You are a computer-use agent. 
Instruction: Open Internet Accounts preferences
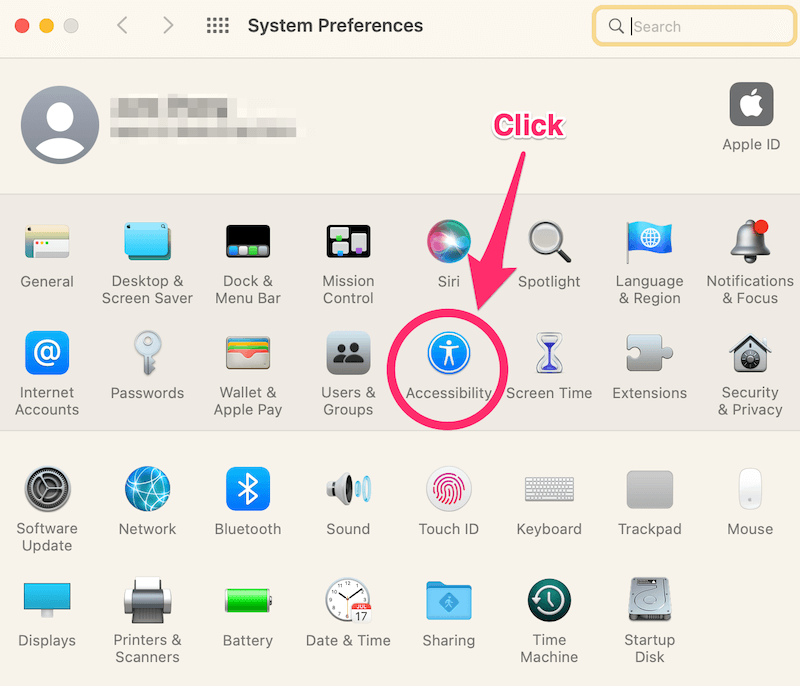pos(47,353)
